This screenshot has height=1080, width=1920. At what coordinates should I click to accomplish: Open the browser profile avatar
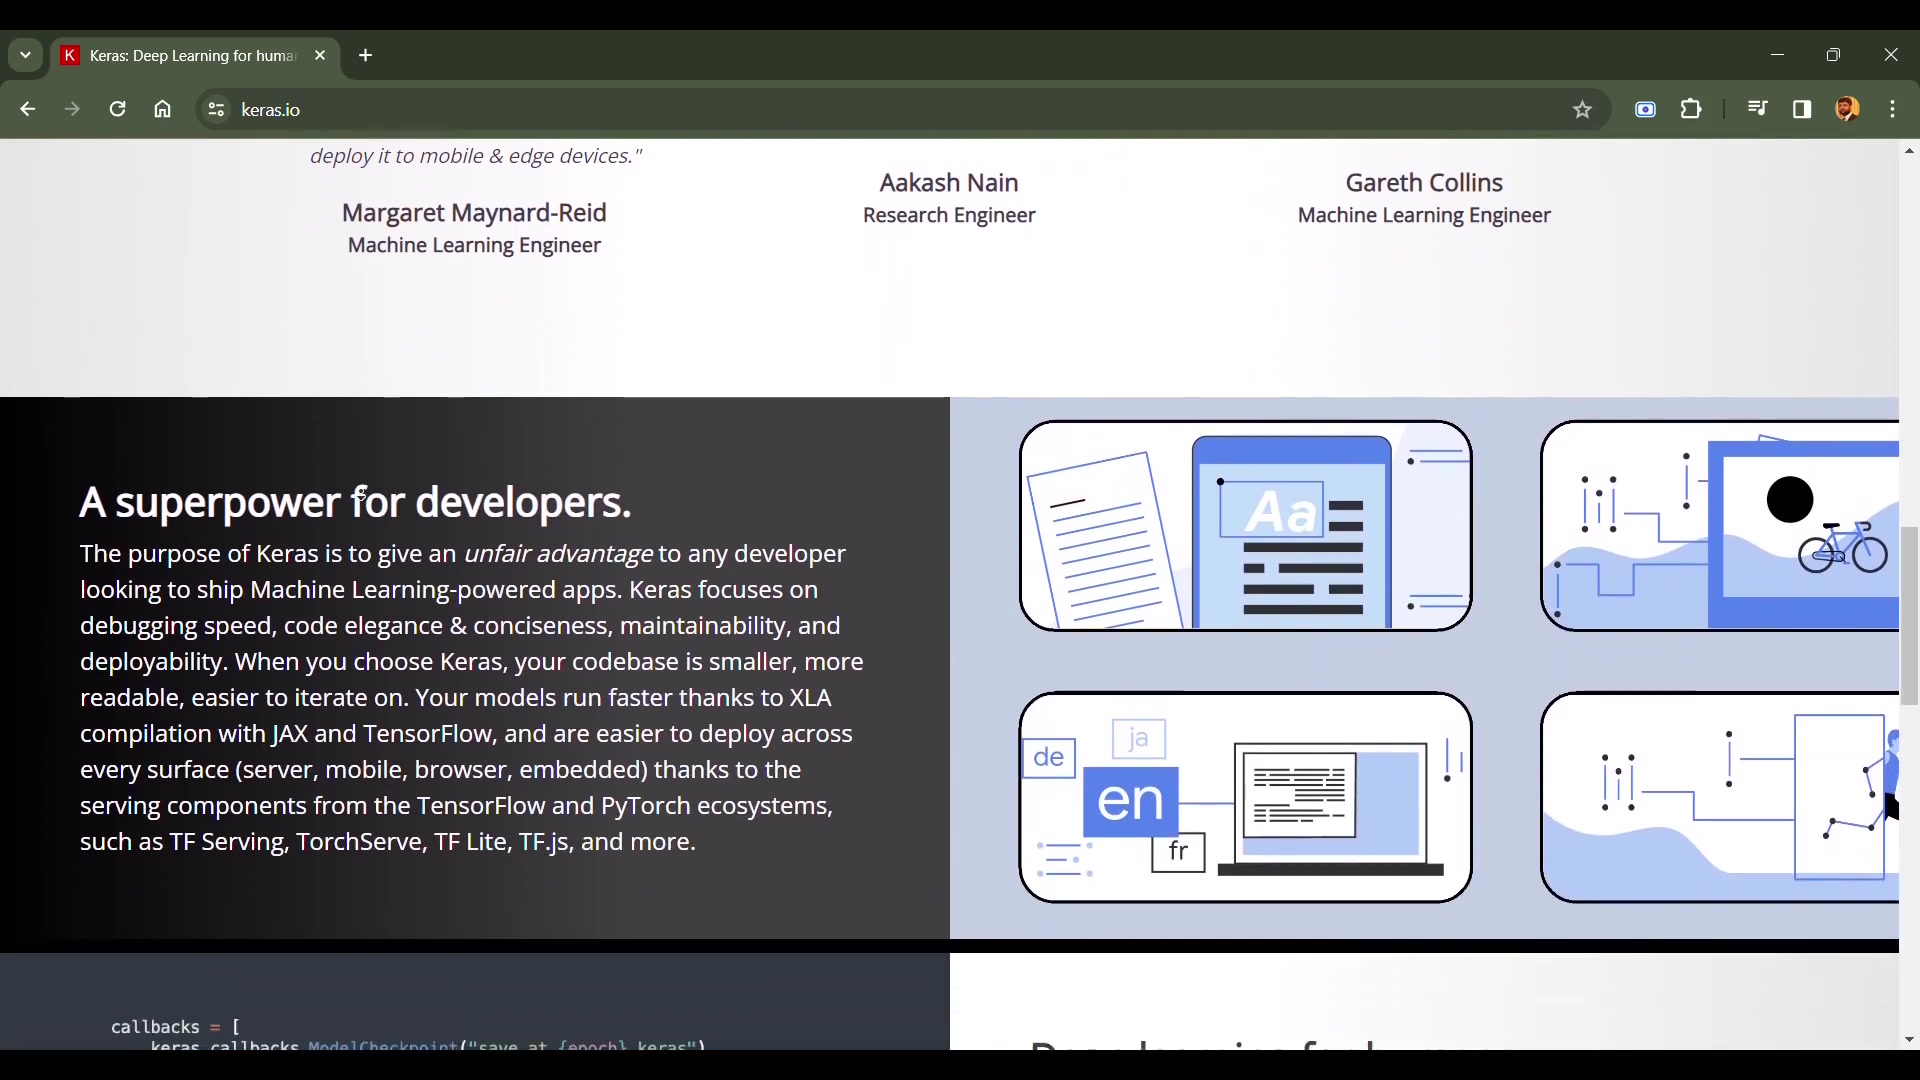pyautogui.click(x=1849, y=109)
